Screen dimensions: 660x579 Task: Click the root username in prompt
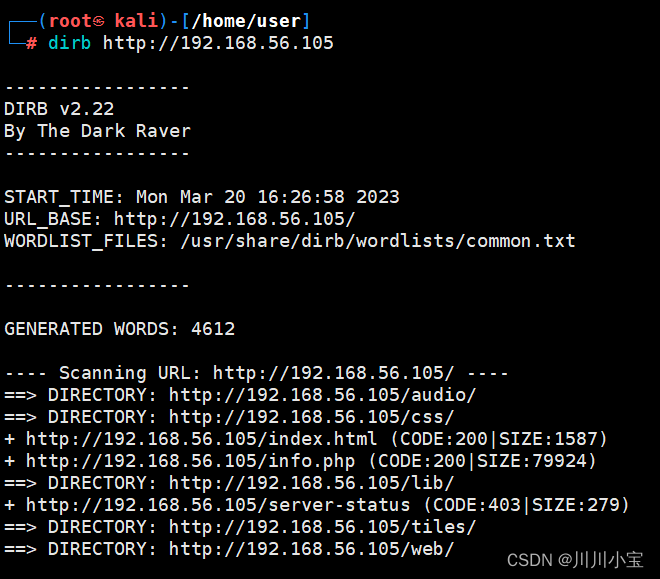coord(70,21)
